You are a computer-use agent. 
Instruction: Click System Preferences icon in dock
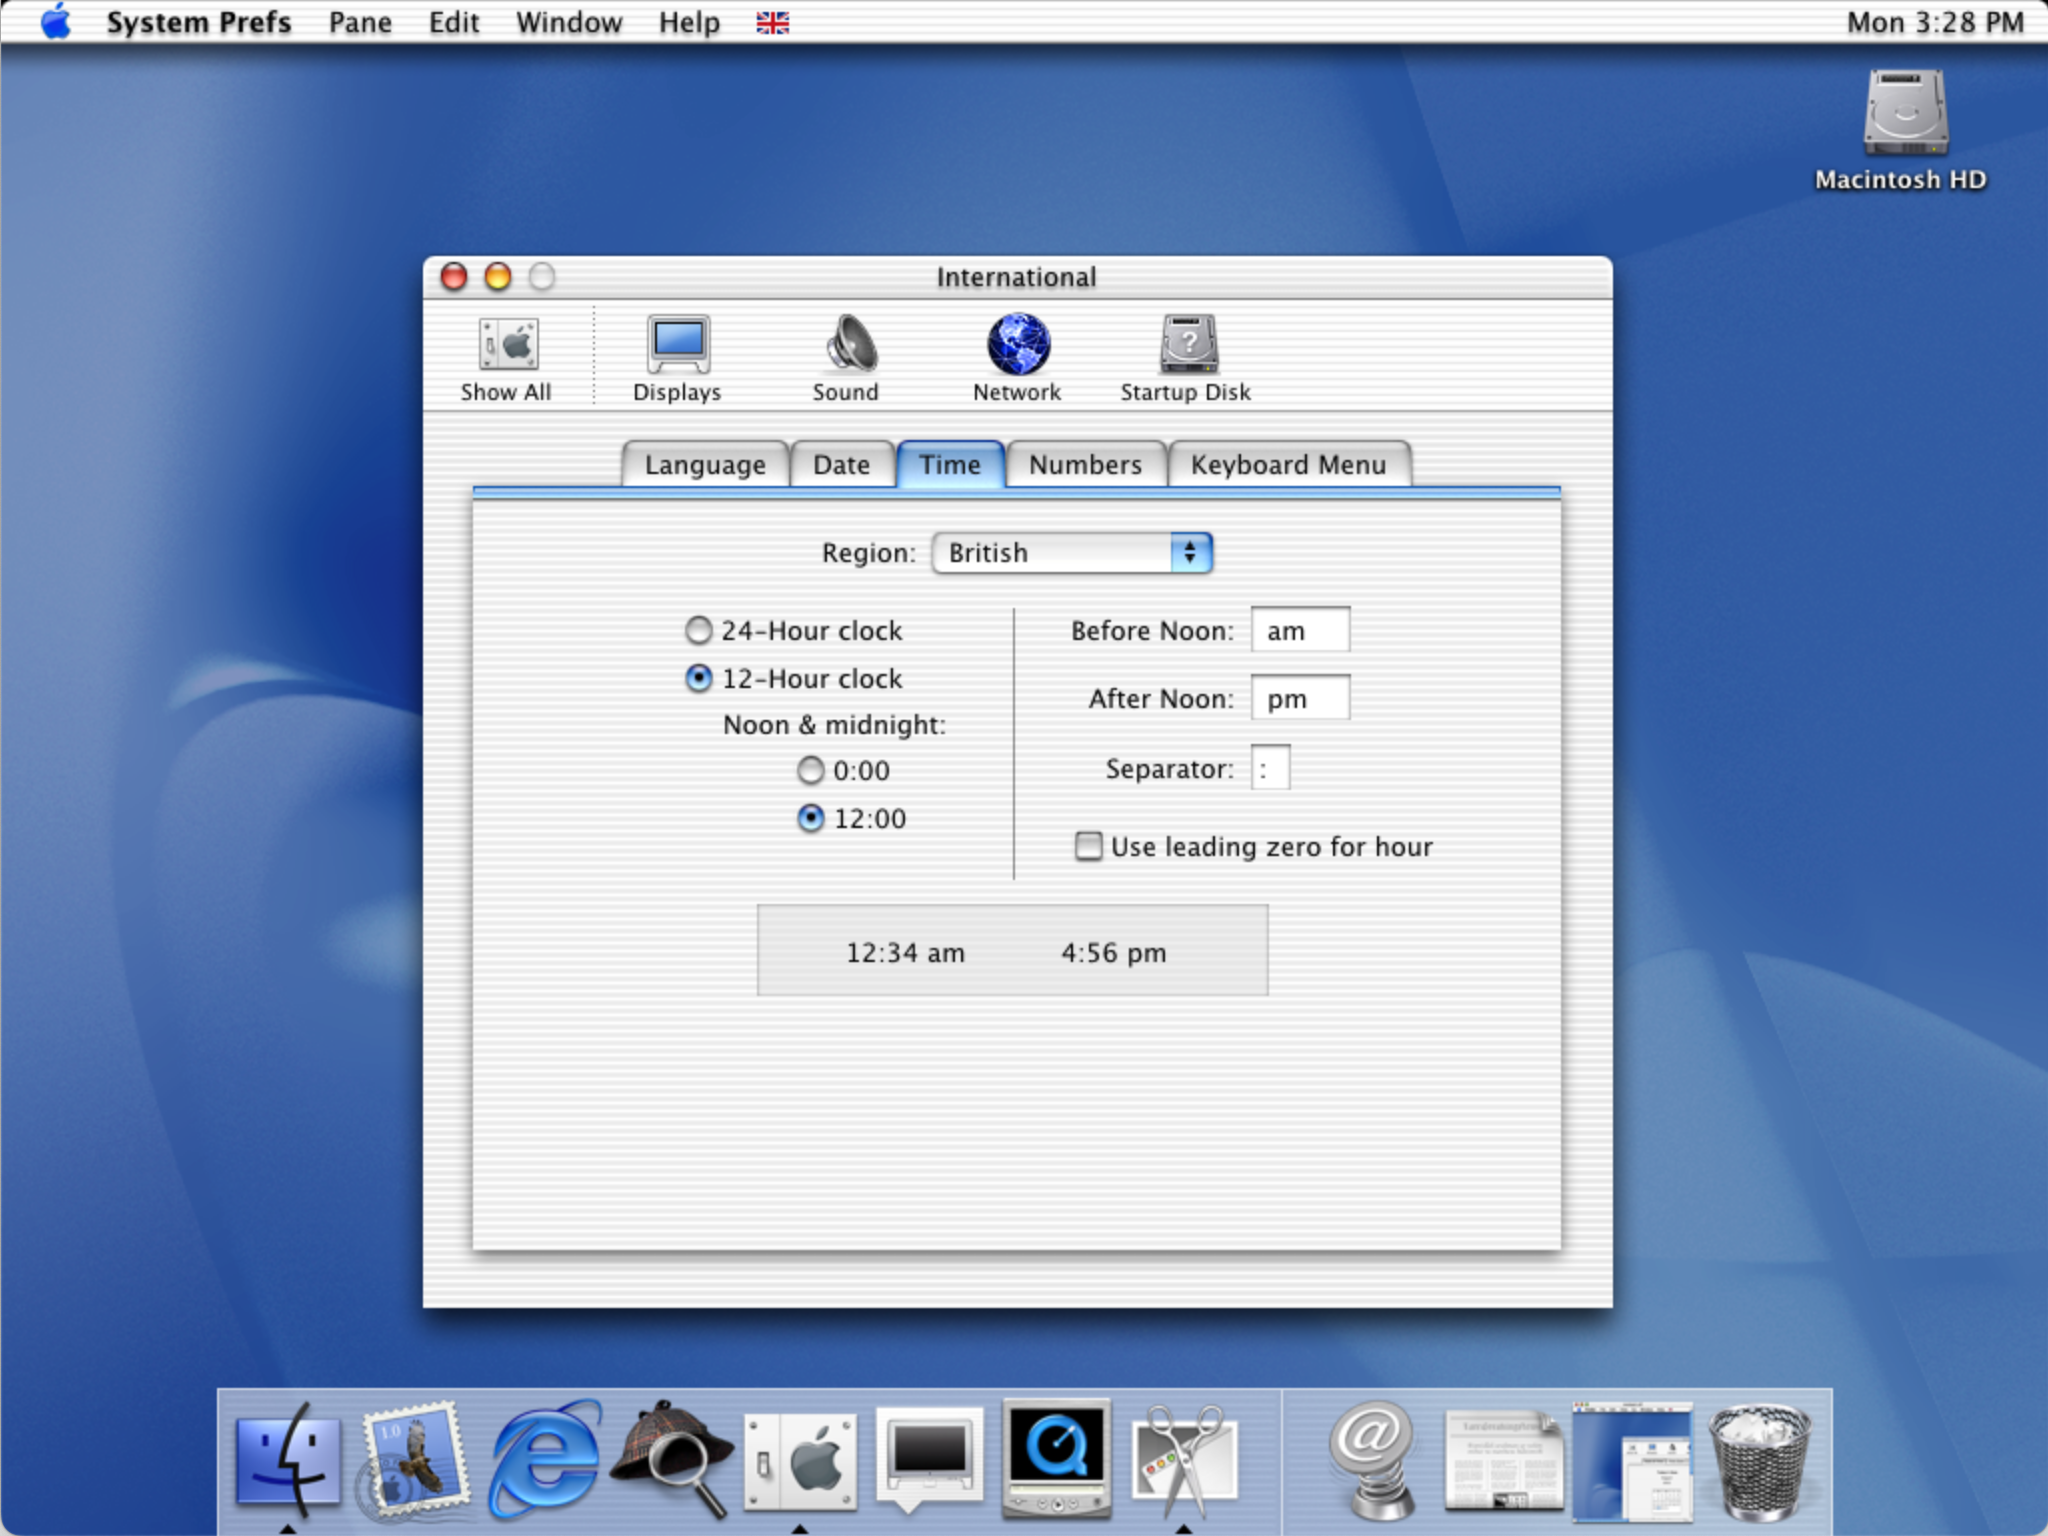click(800, 1460)
